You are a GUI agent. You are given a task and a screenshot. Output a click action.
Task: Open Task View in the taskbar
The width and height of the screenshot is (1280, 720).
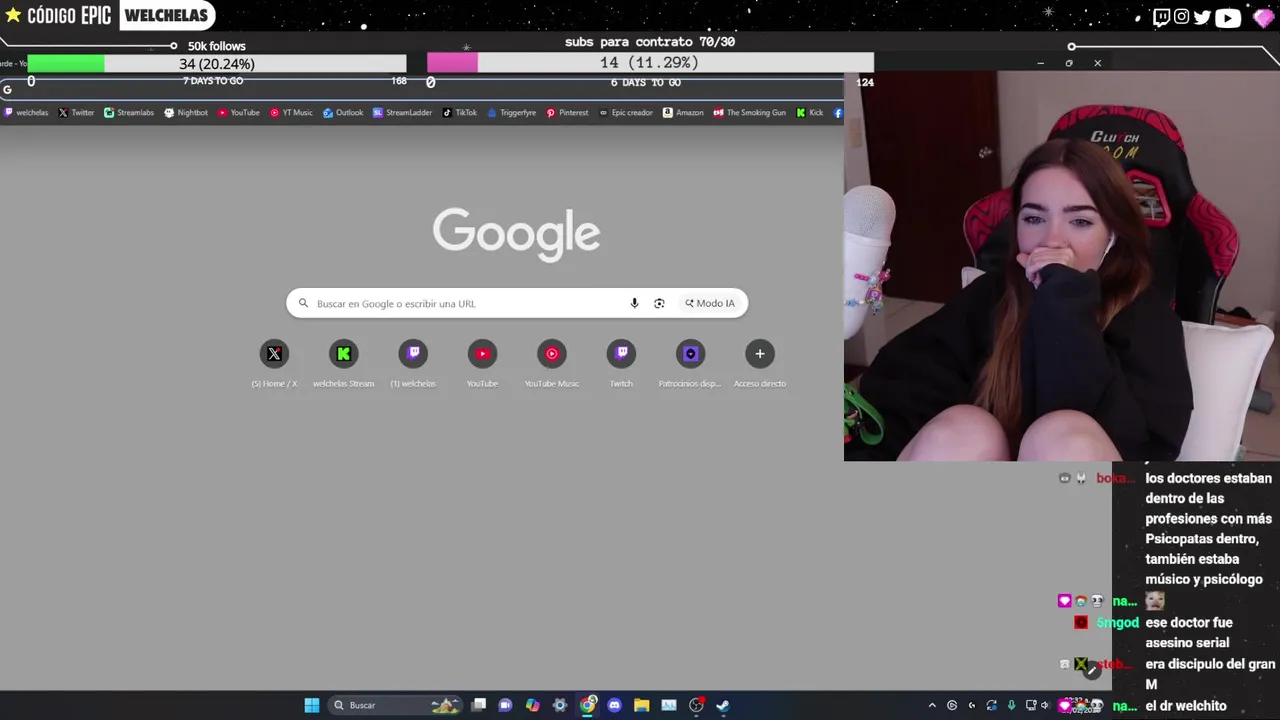[x=479, y=705]
